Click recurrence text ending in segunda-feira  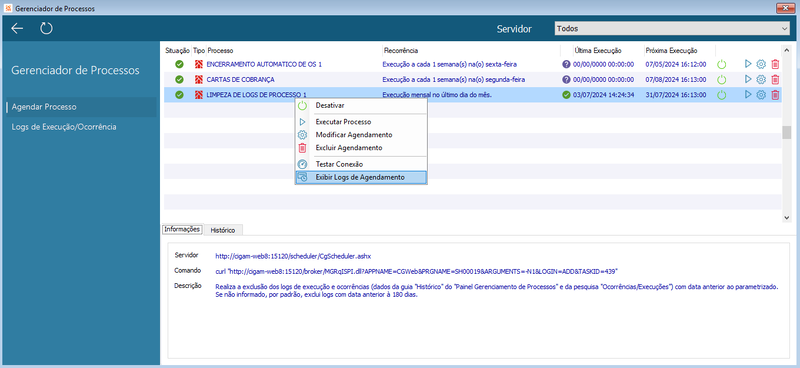(x=454, y=80)
